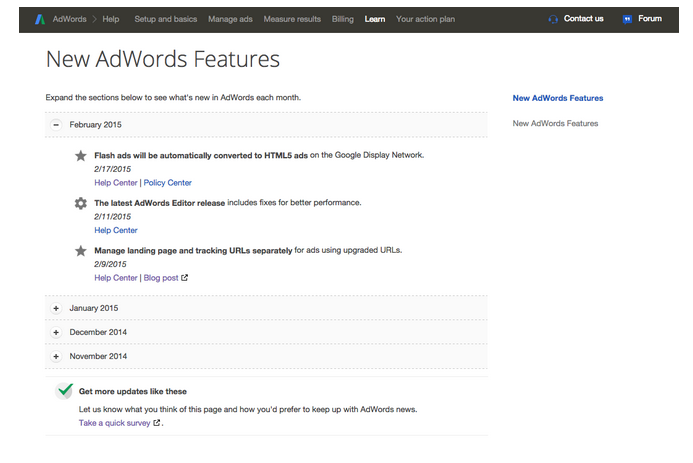This screenshot has height=463, width=693.
Task: Open Help Center link under Flash ads item
Action: (116, 182)
